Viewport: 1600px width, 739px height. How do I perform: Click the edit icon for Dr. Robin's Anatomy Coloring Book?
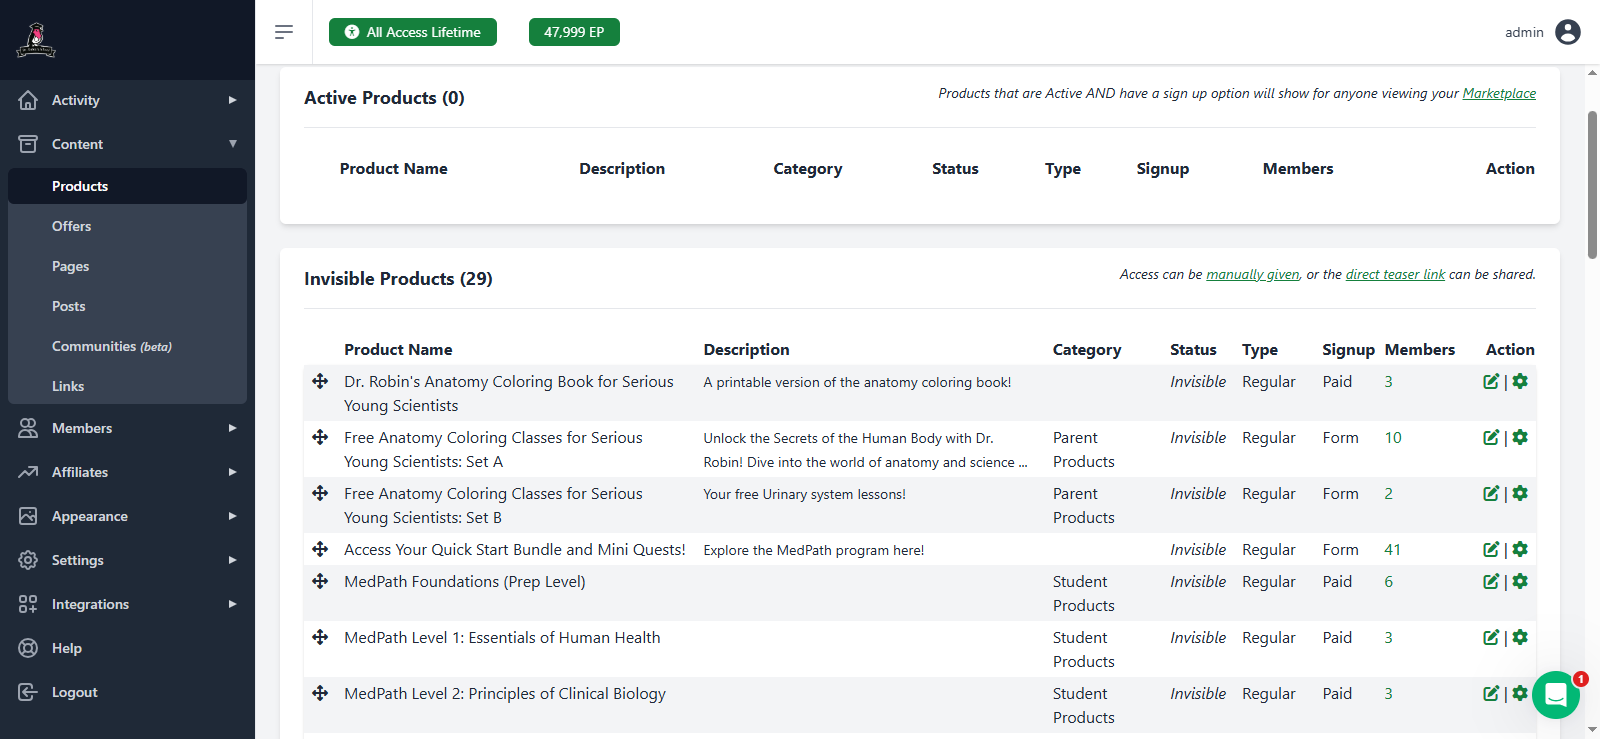coord(1491,382)
